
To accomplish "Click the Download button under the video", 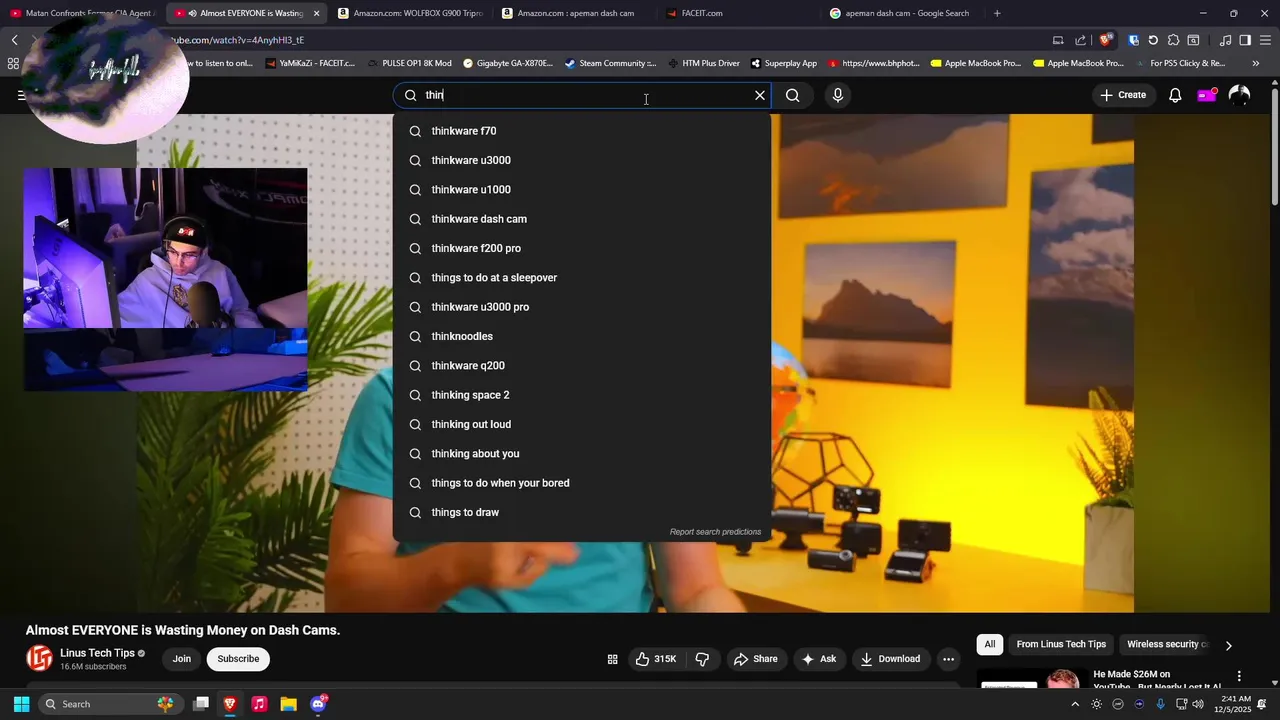I will click(x=890, y=659).
